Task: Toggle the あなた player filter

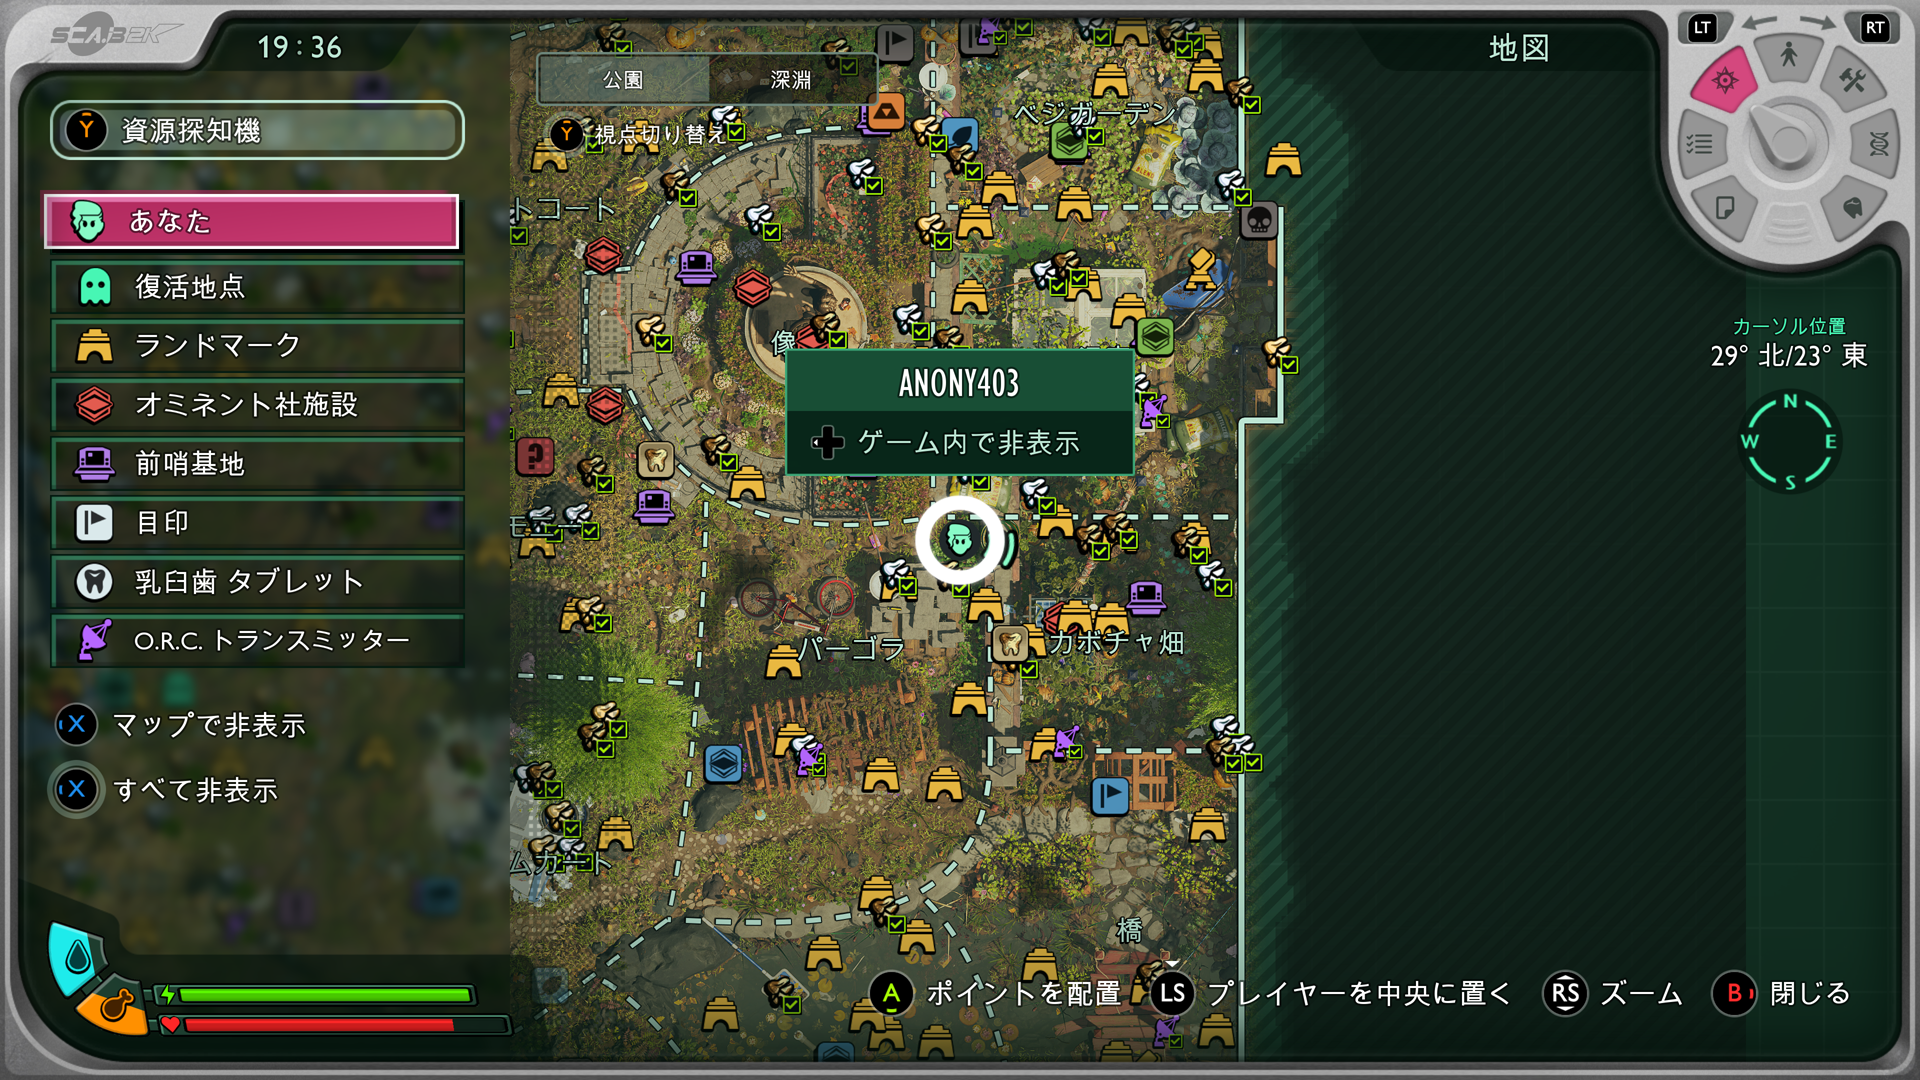Action: 252,221
